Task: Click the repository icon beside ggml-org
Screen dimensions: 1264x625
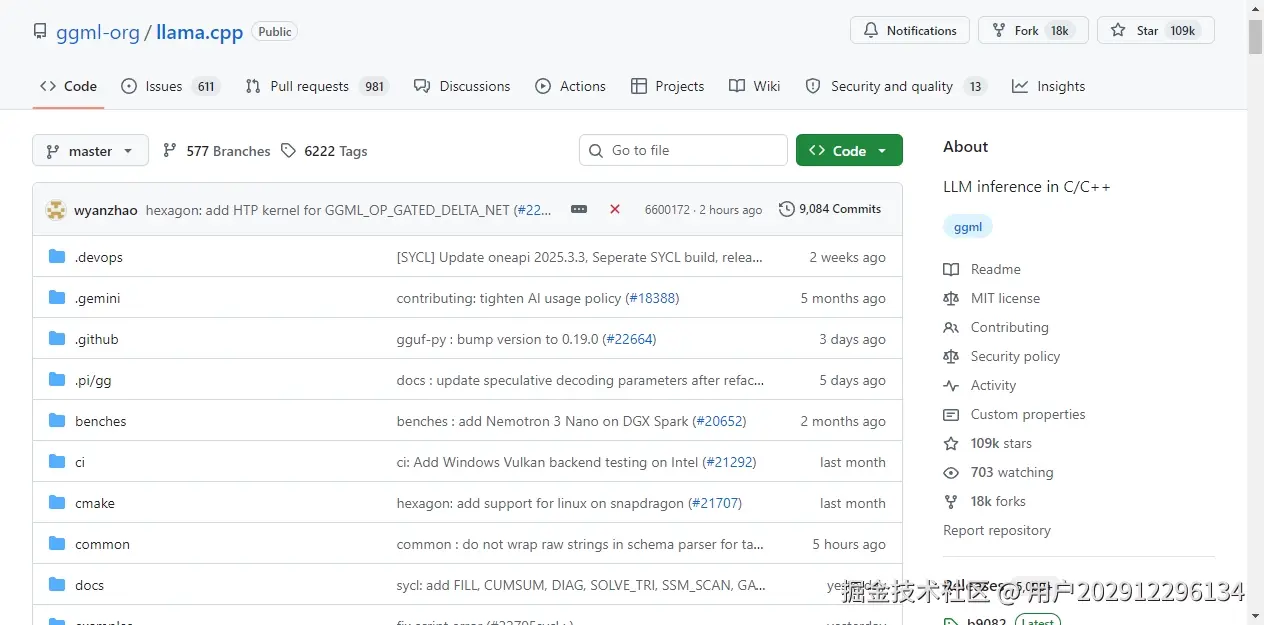Action: pos(40,32)
